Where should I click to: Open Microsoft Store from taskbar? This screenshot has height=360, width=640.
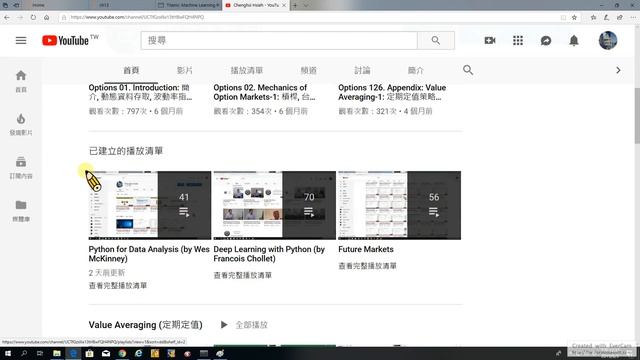tap(89, 353)
